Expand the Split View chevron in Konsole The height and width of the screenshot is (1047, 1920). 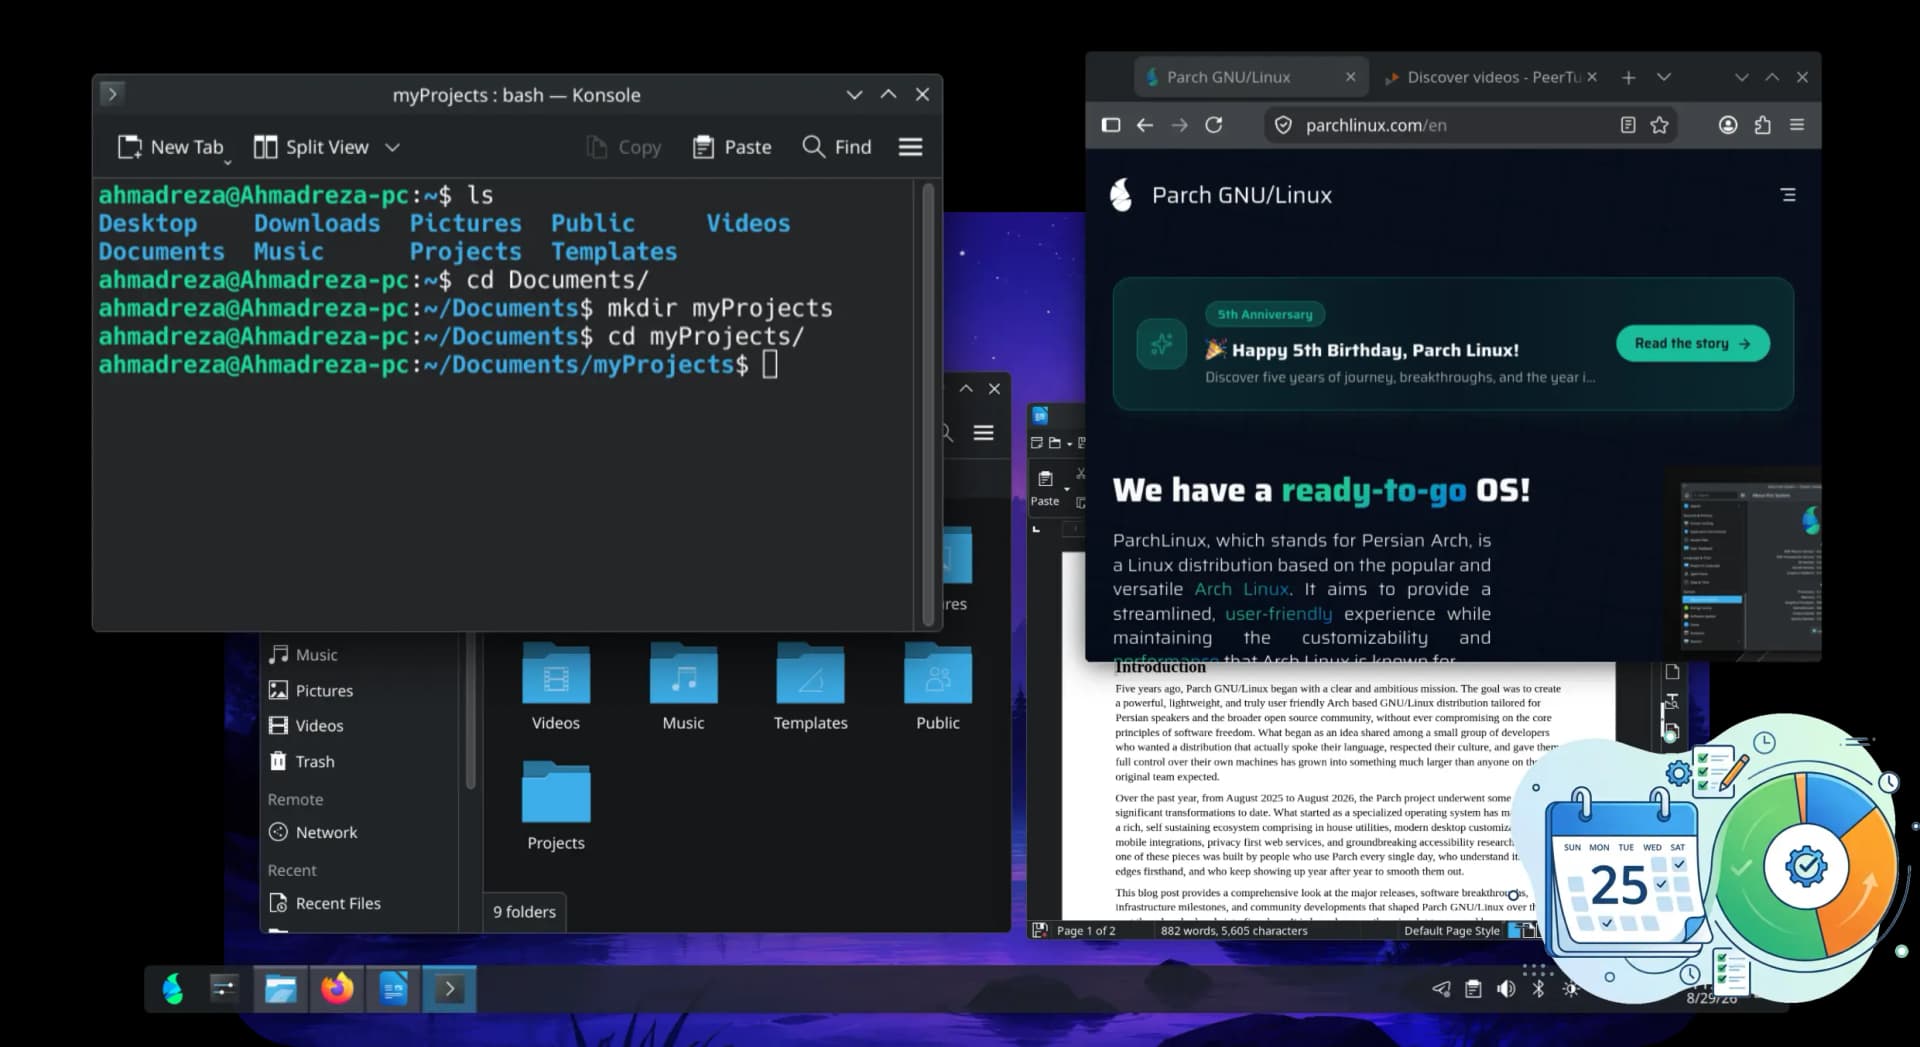coord(393,147)
